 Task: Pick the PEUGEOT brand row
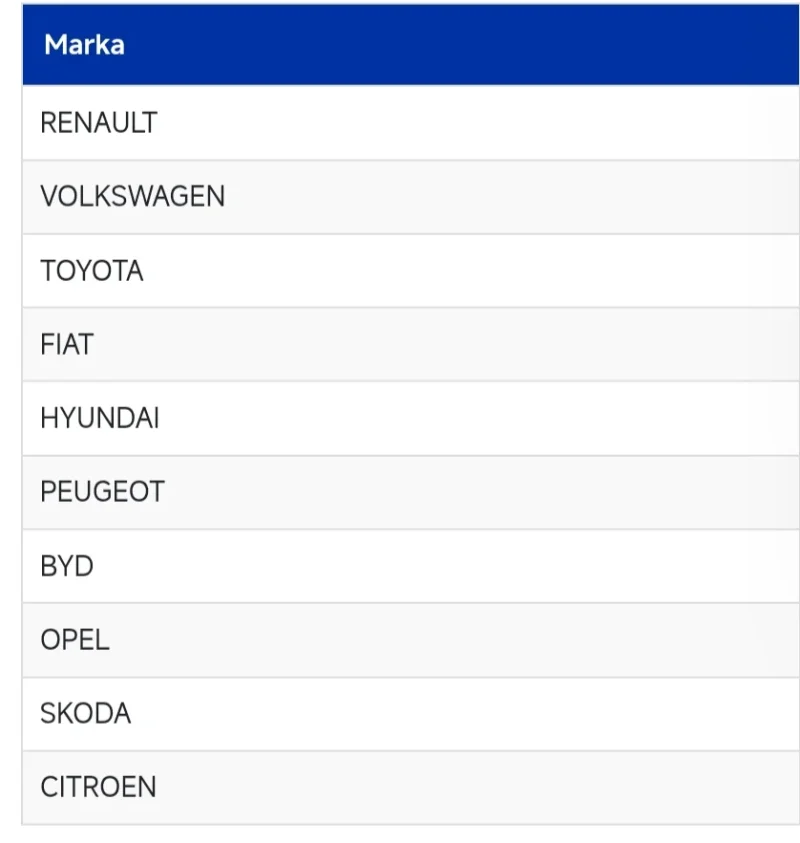pos(400,493)
